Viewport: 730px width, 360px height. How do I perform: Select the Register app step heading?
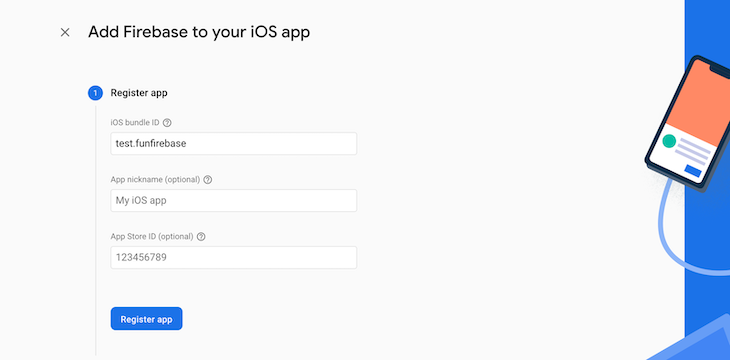coord(139,93)
